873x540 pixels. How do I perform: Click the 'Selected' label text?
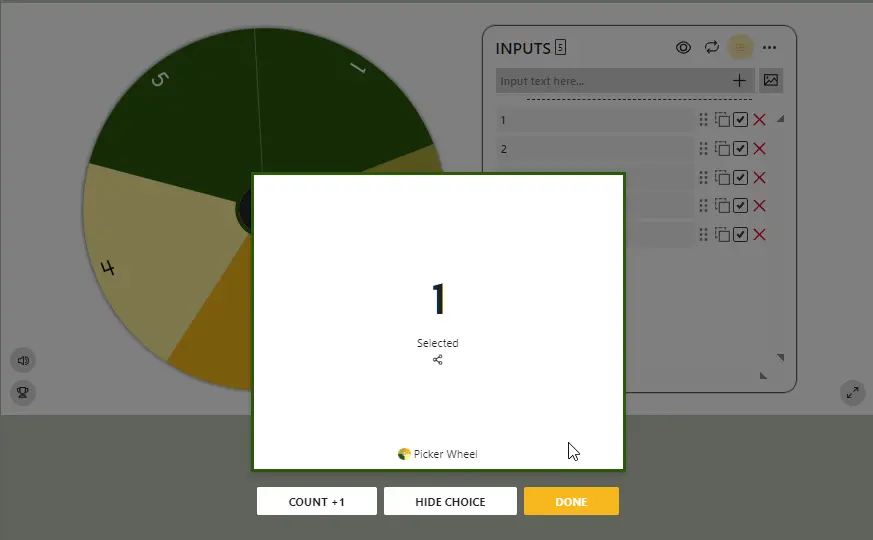[438, 343]
